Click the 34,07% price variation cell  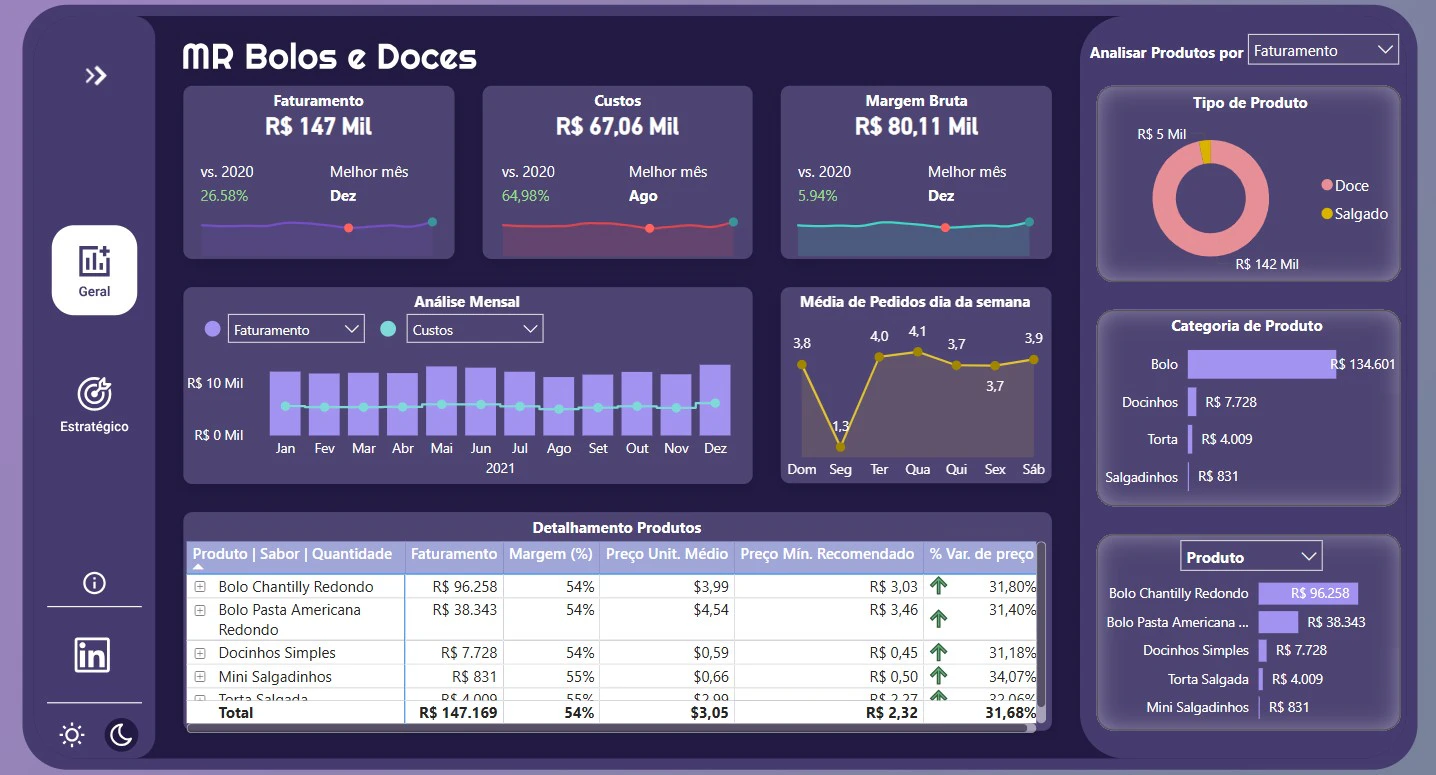(x=1012, y=677)
